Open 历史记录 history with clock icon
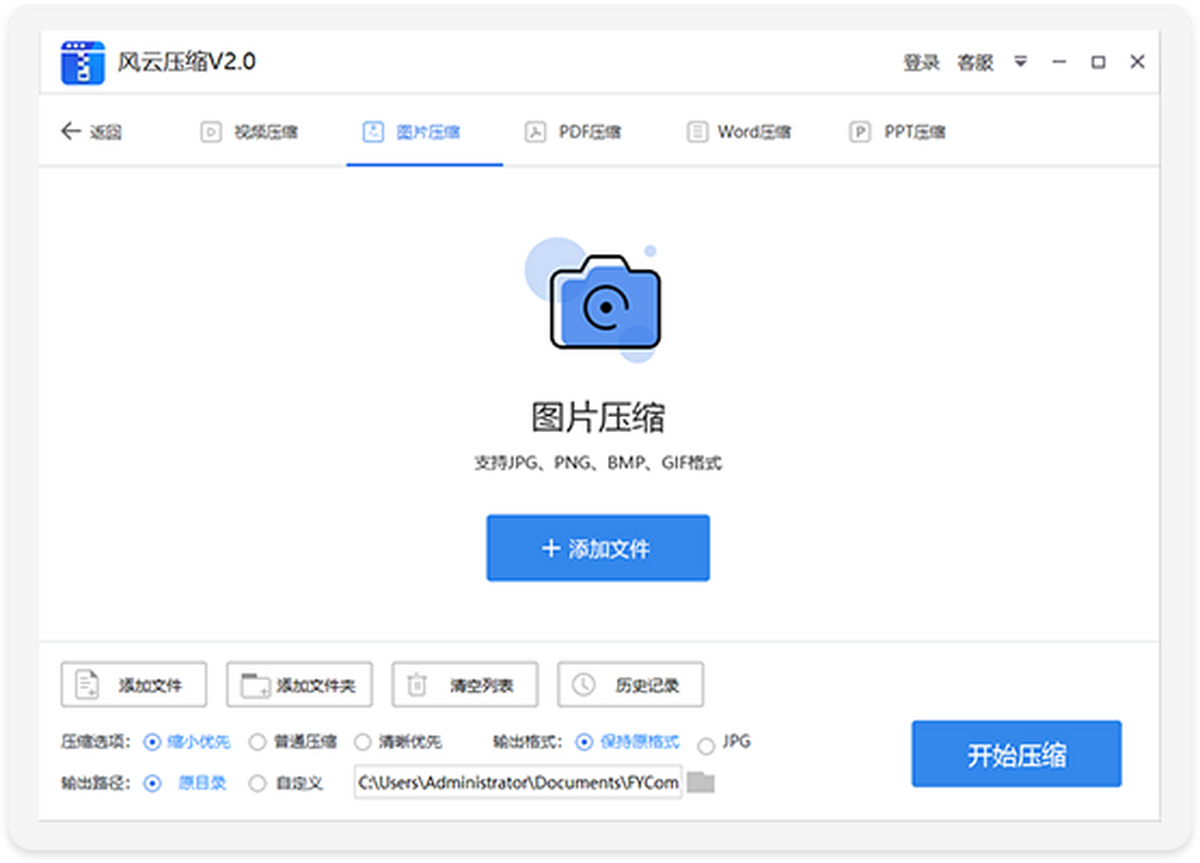The width and height of the screenshot is (1200, 863). click(x=630, y=685)
